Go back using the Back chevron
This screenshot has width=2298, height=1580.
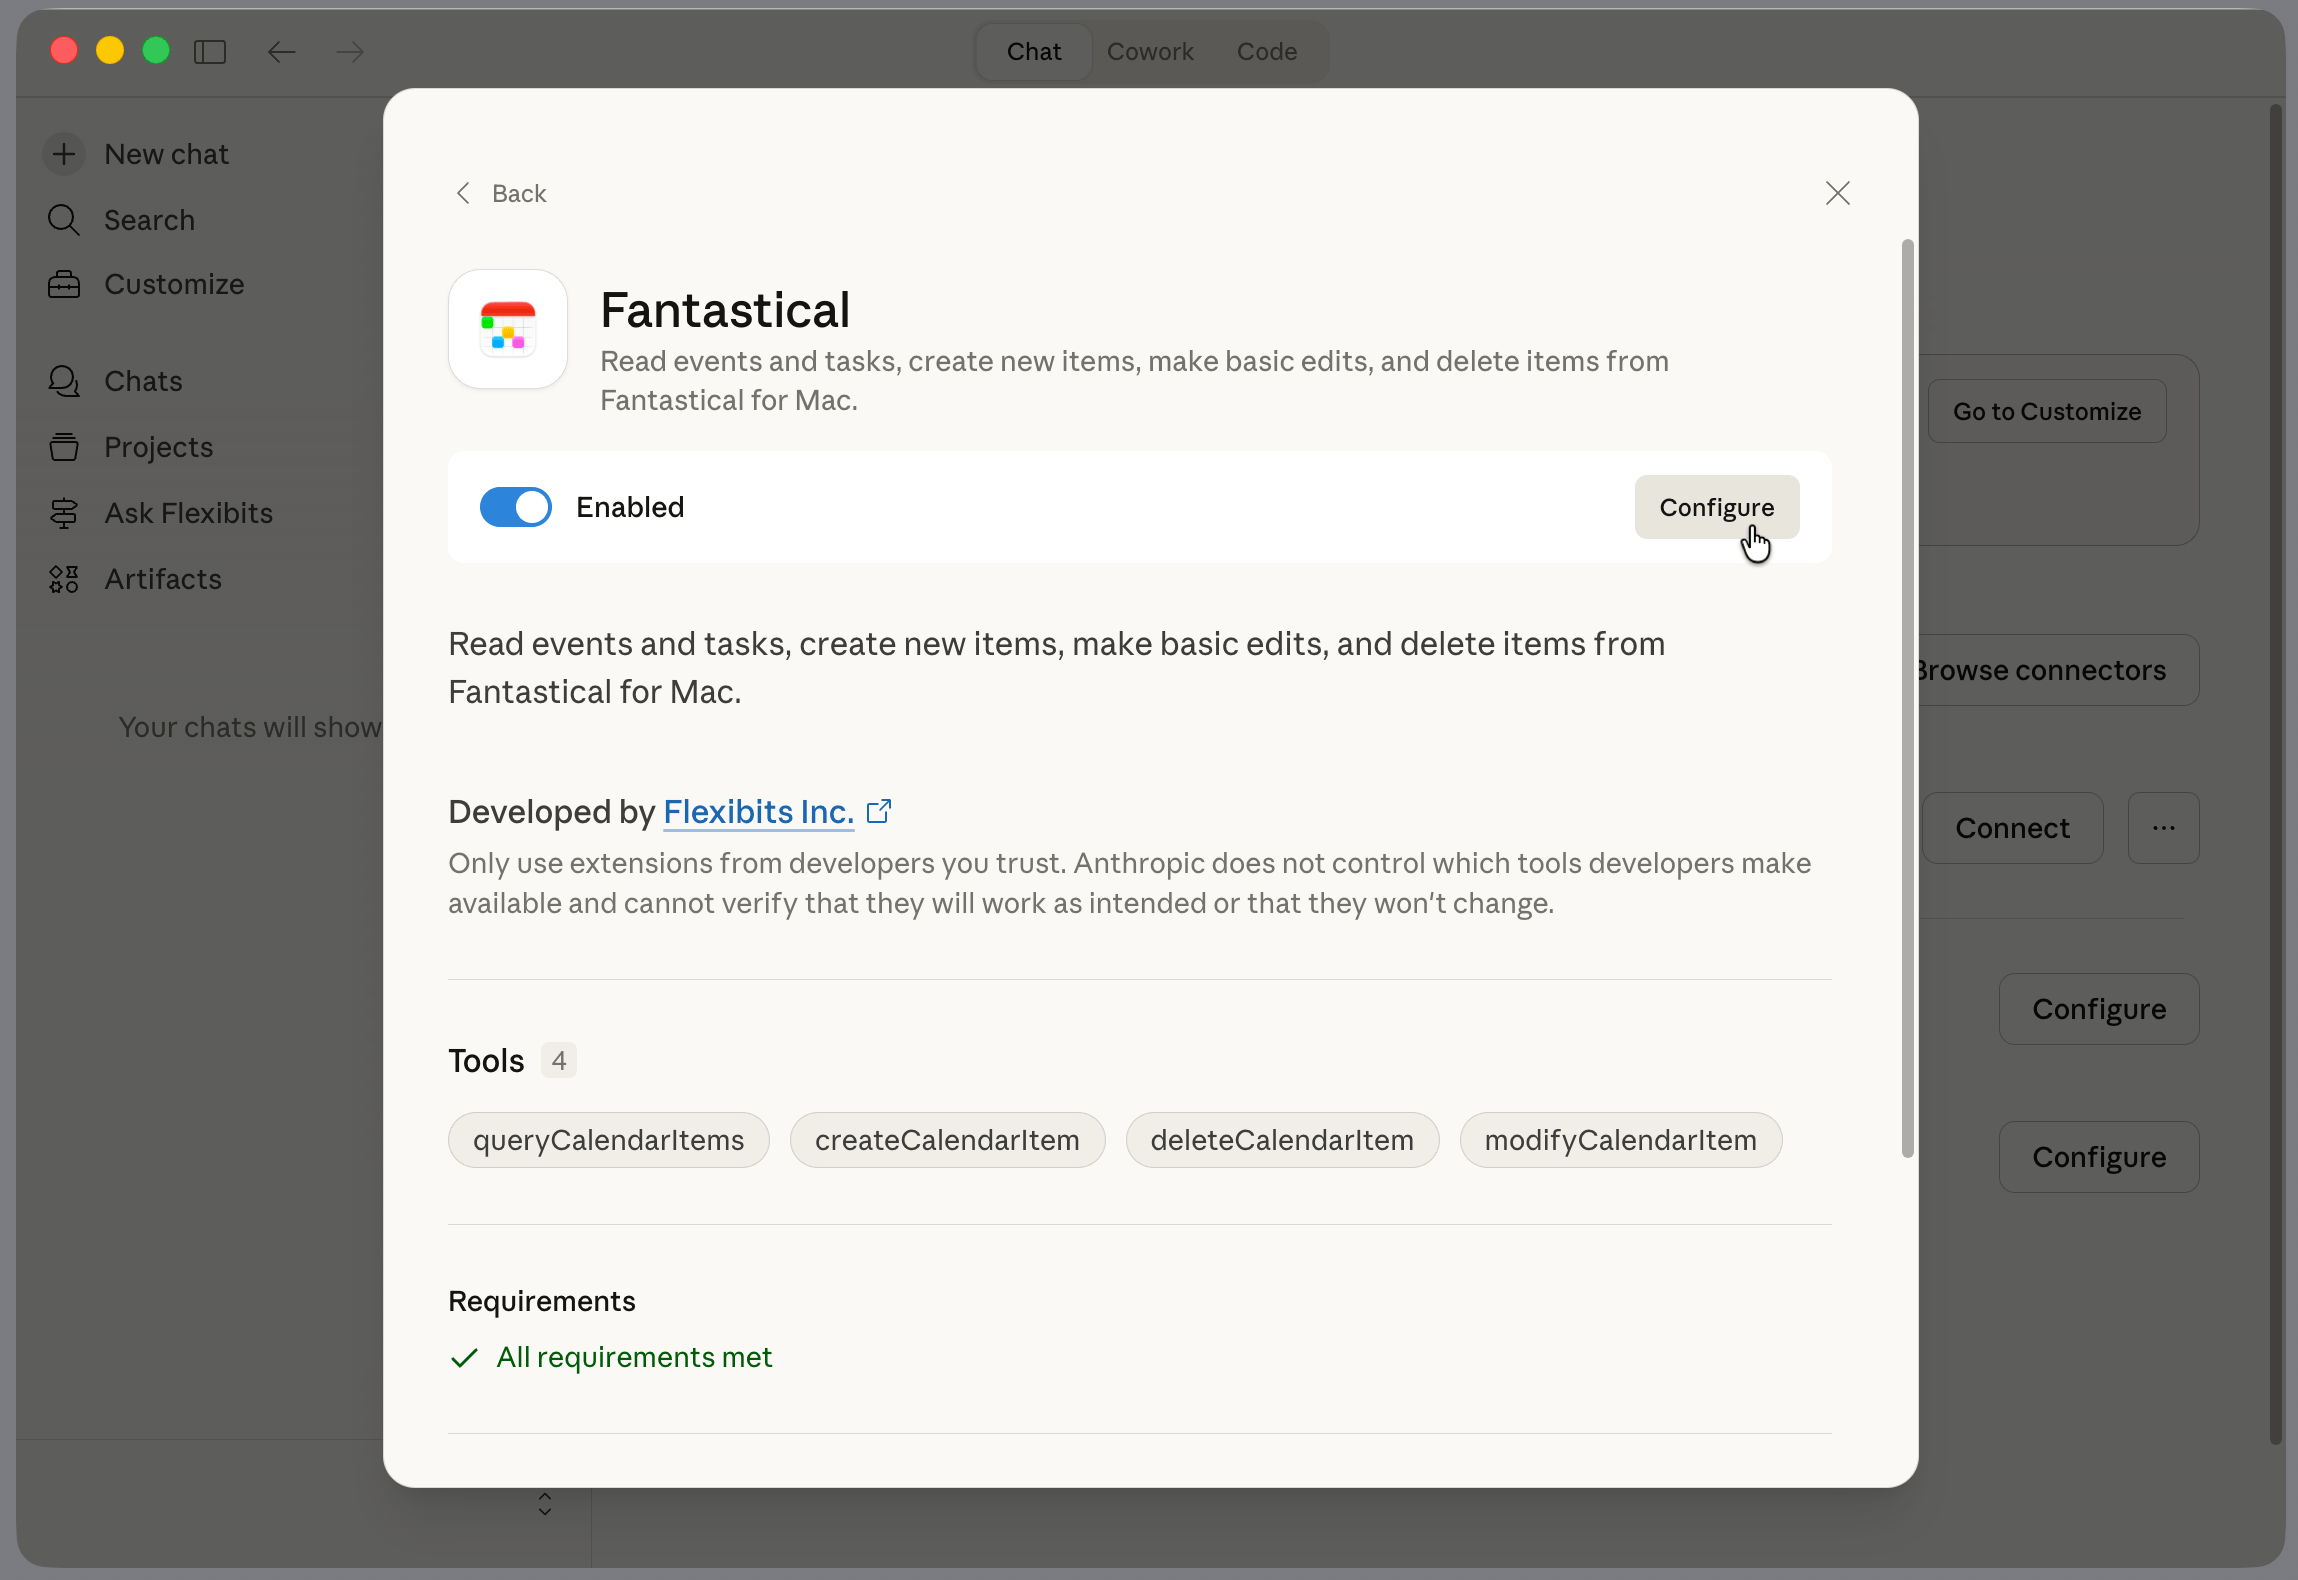coord(463,193)
